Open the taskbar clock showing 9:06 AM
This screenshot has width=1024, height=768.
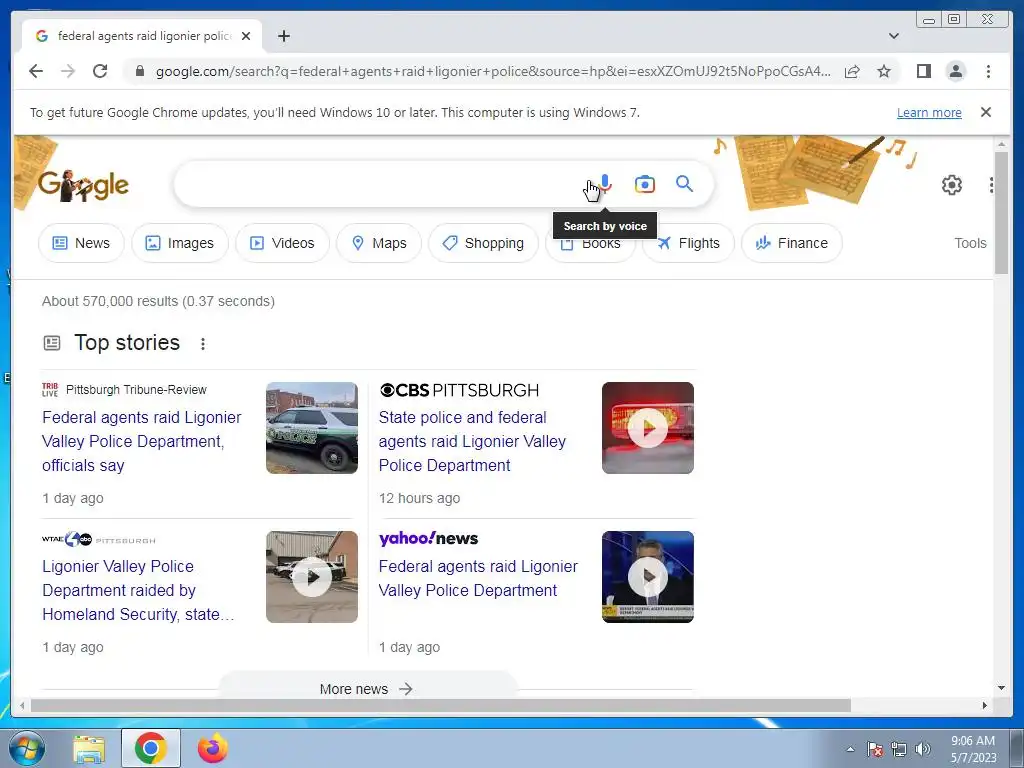click(x=973, y=749)
